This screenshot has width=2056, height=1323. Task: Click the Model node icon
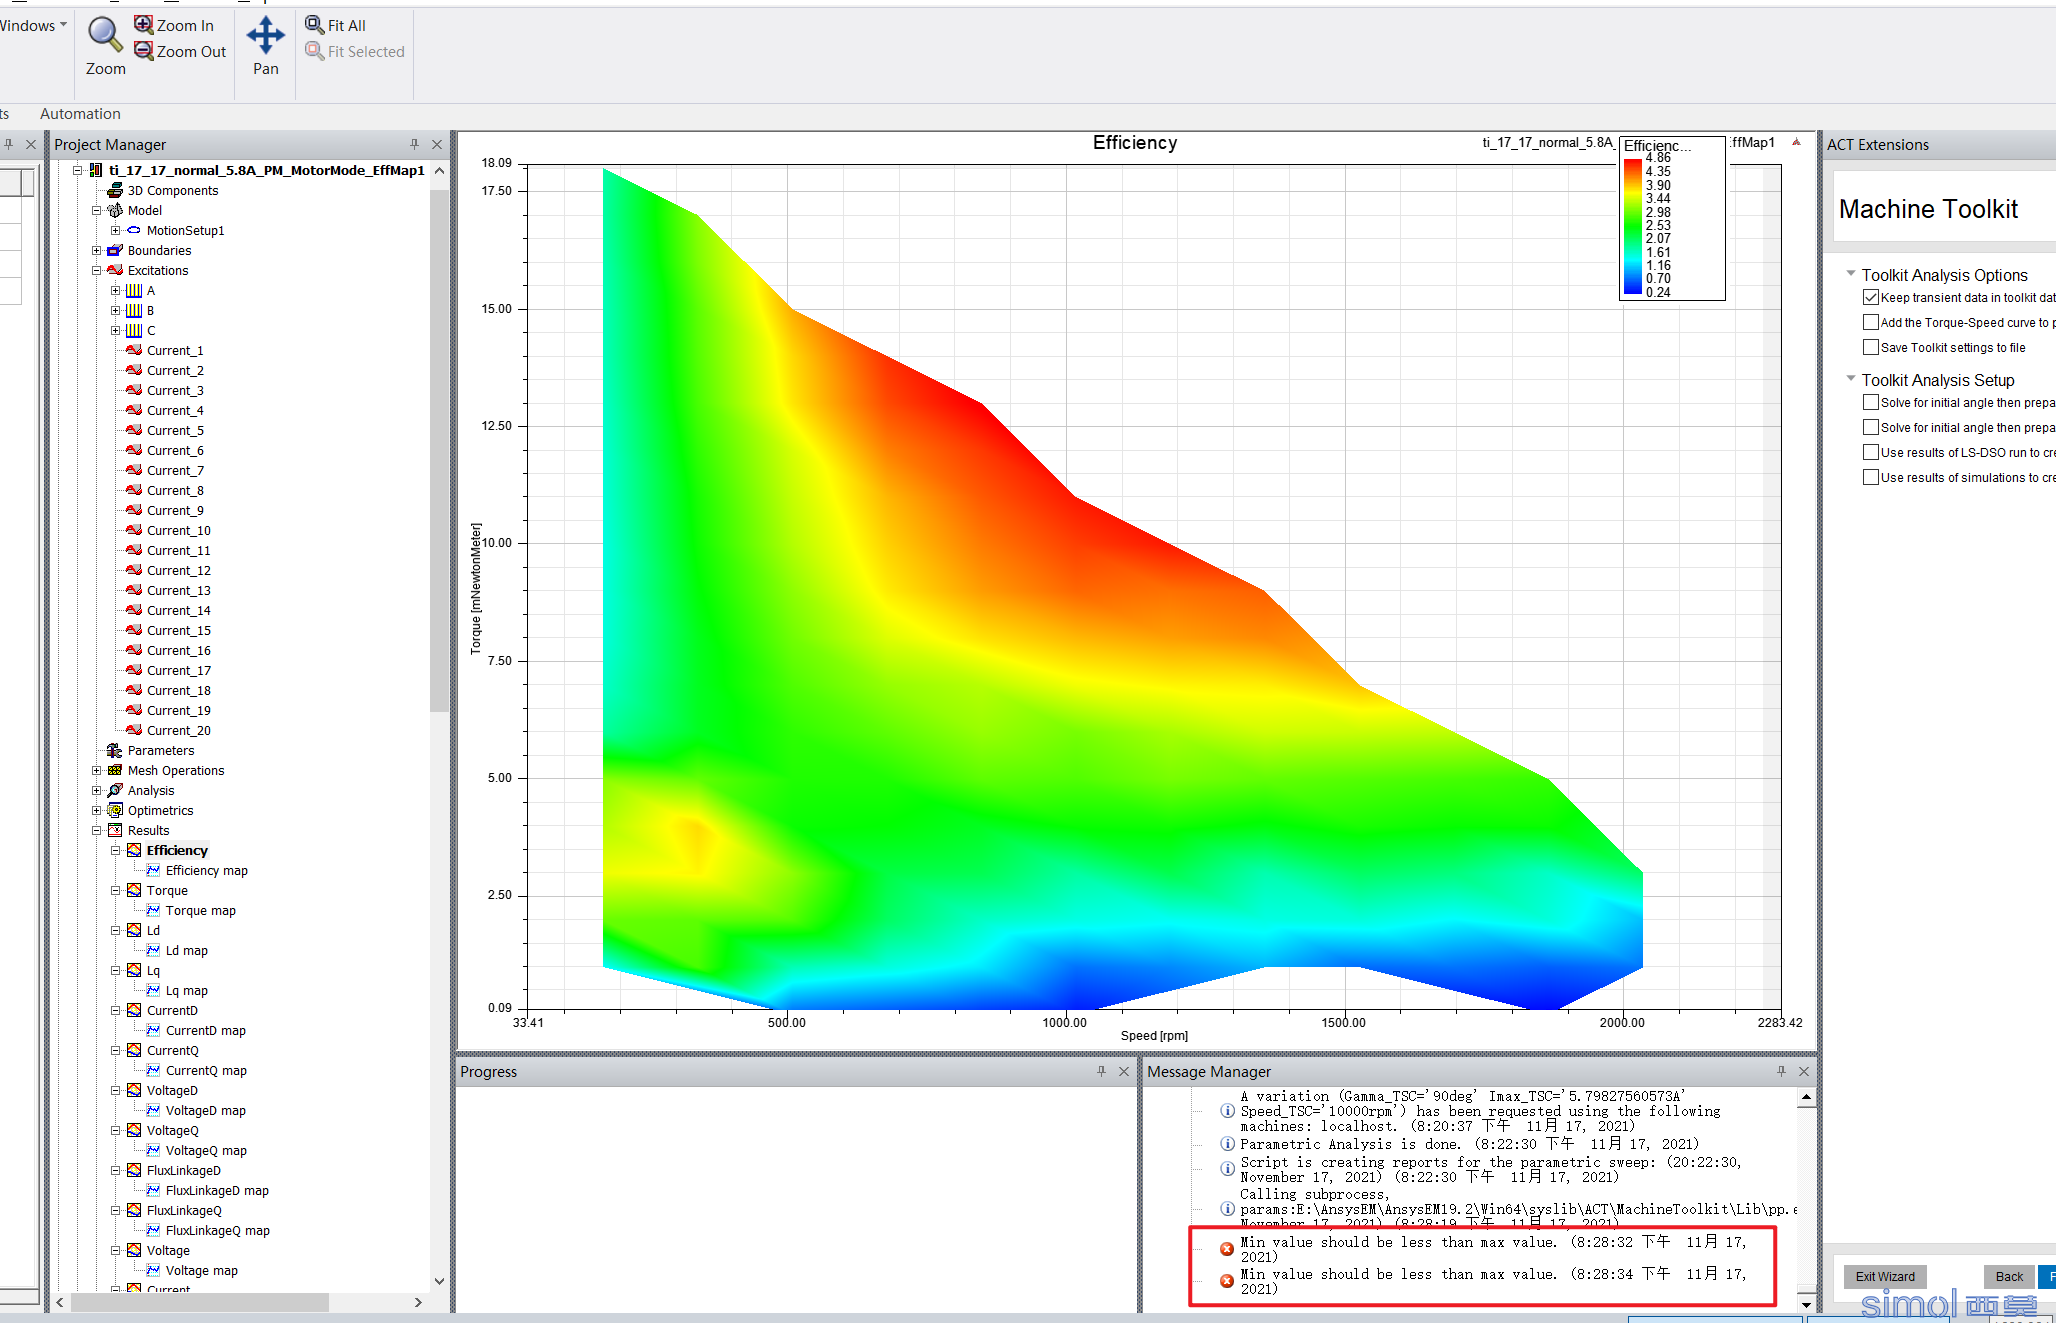pos(115,210)
